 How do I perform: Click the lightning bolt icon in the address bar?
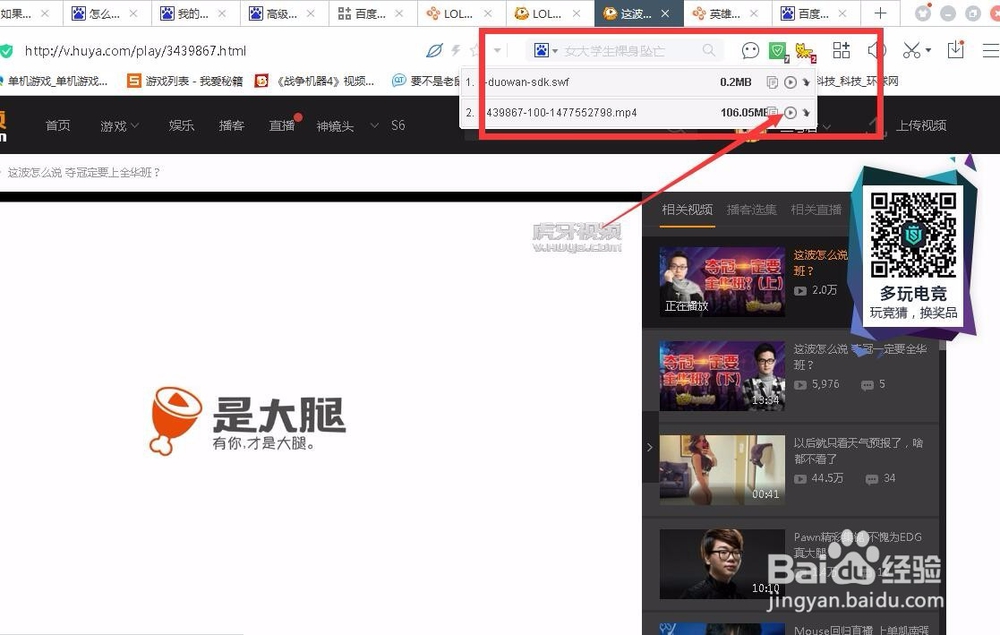tap(455, 50)
